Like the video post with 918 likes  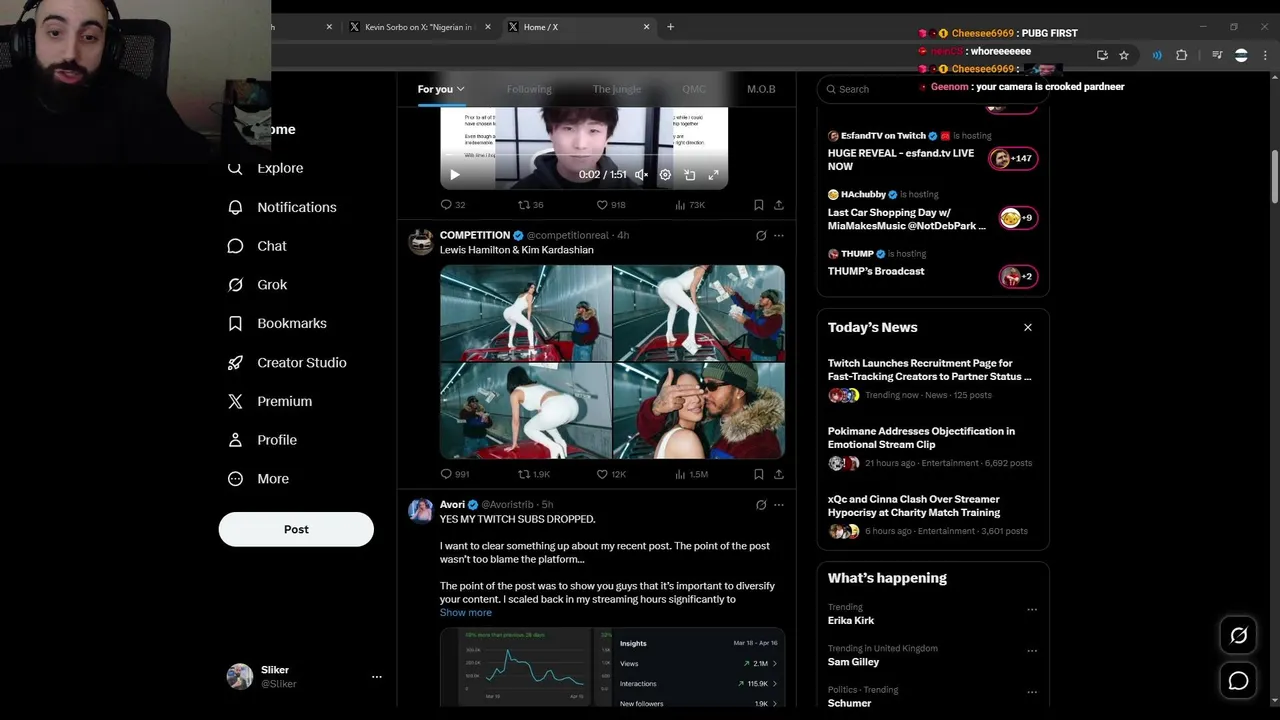coord(611,205)
